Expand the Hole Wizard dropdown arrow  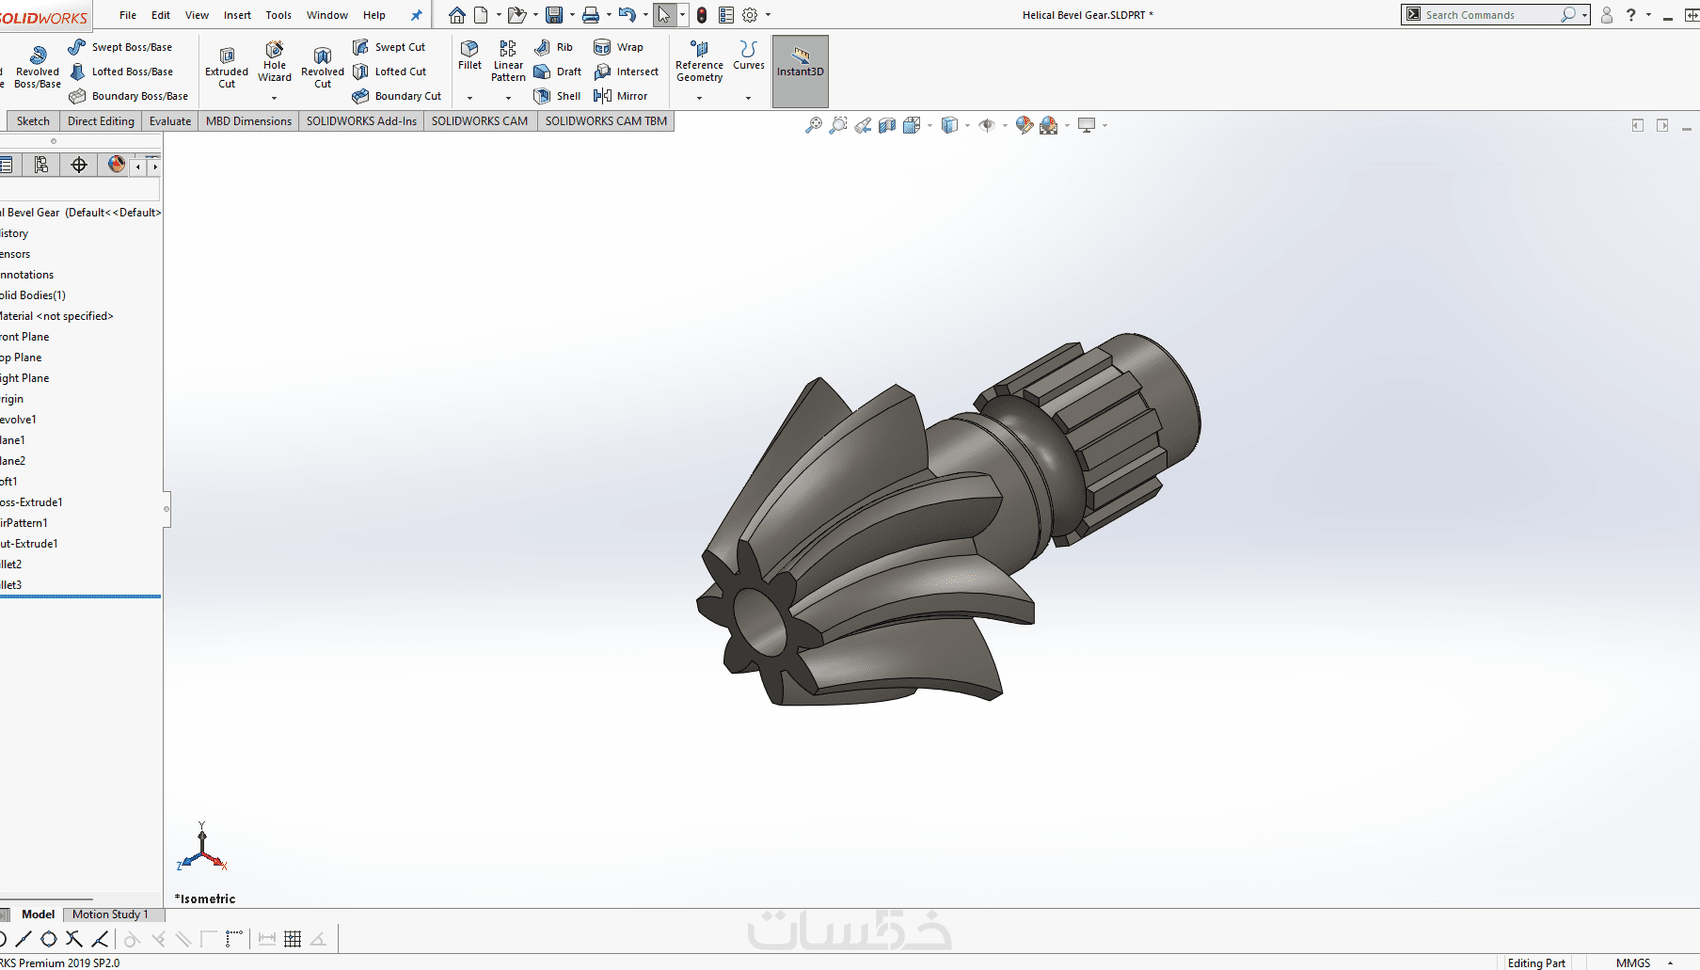274,98
